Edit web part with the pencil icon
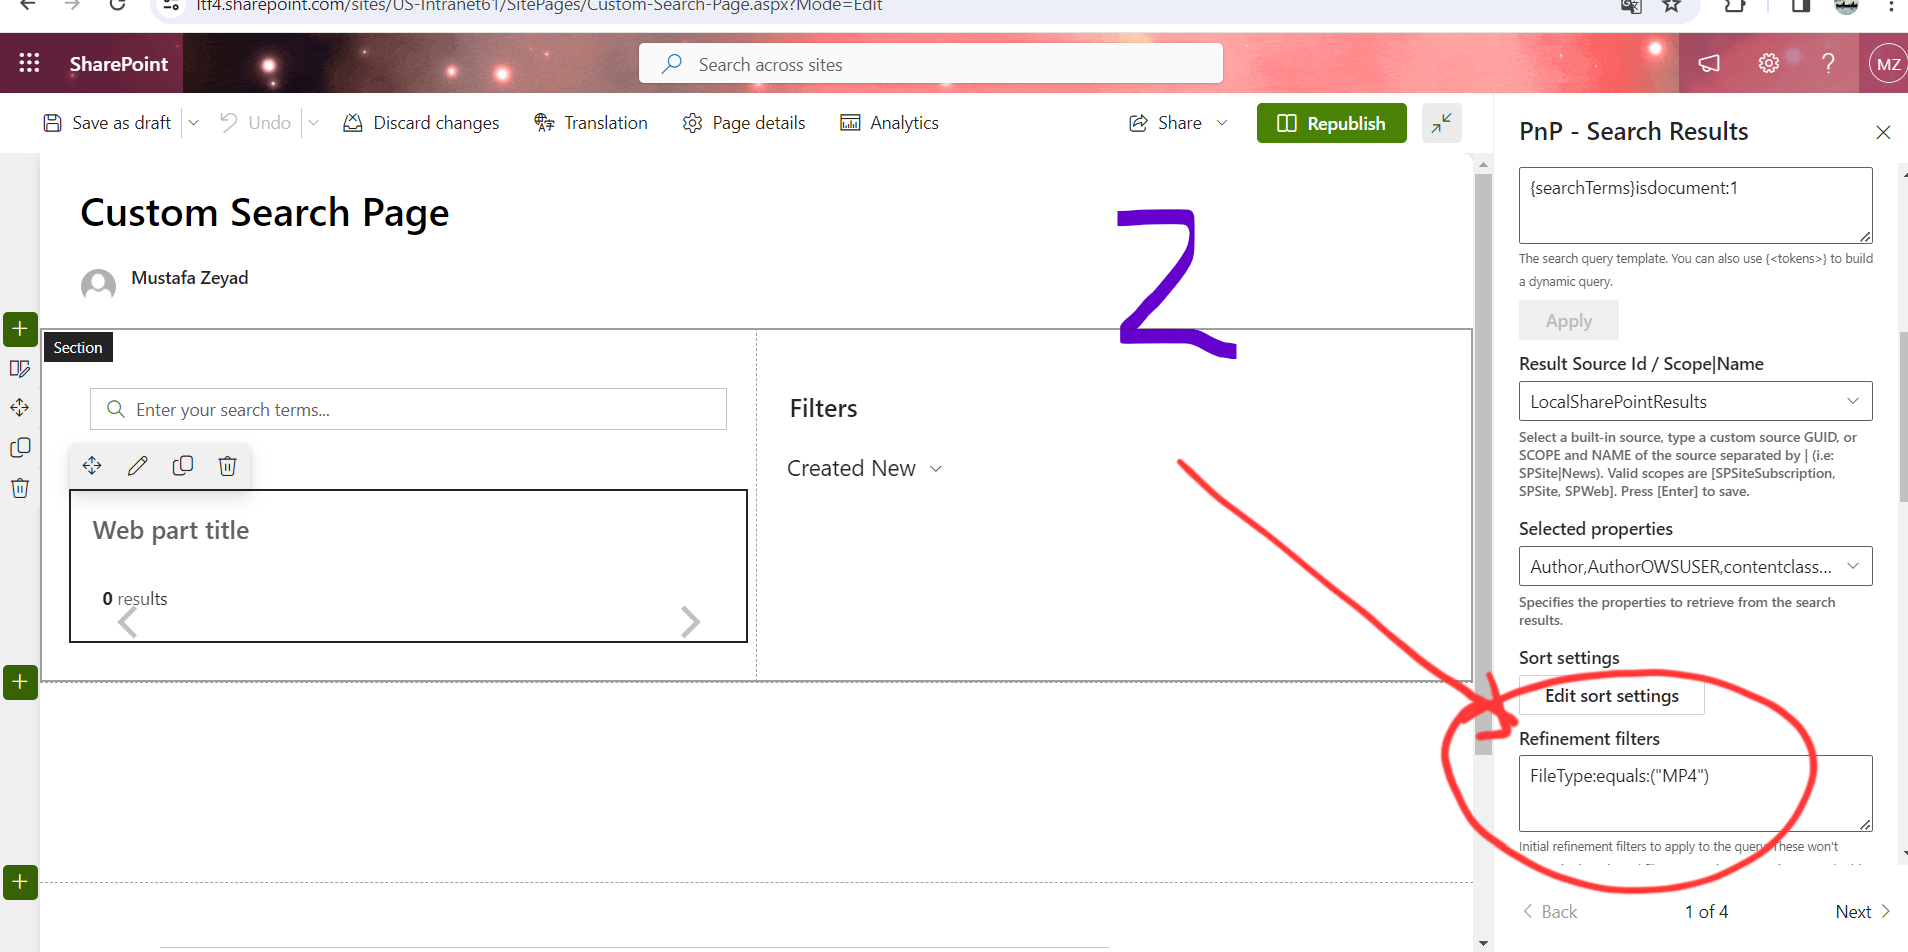Viewport: 1908px width, 952px height. point(138,466)
